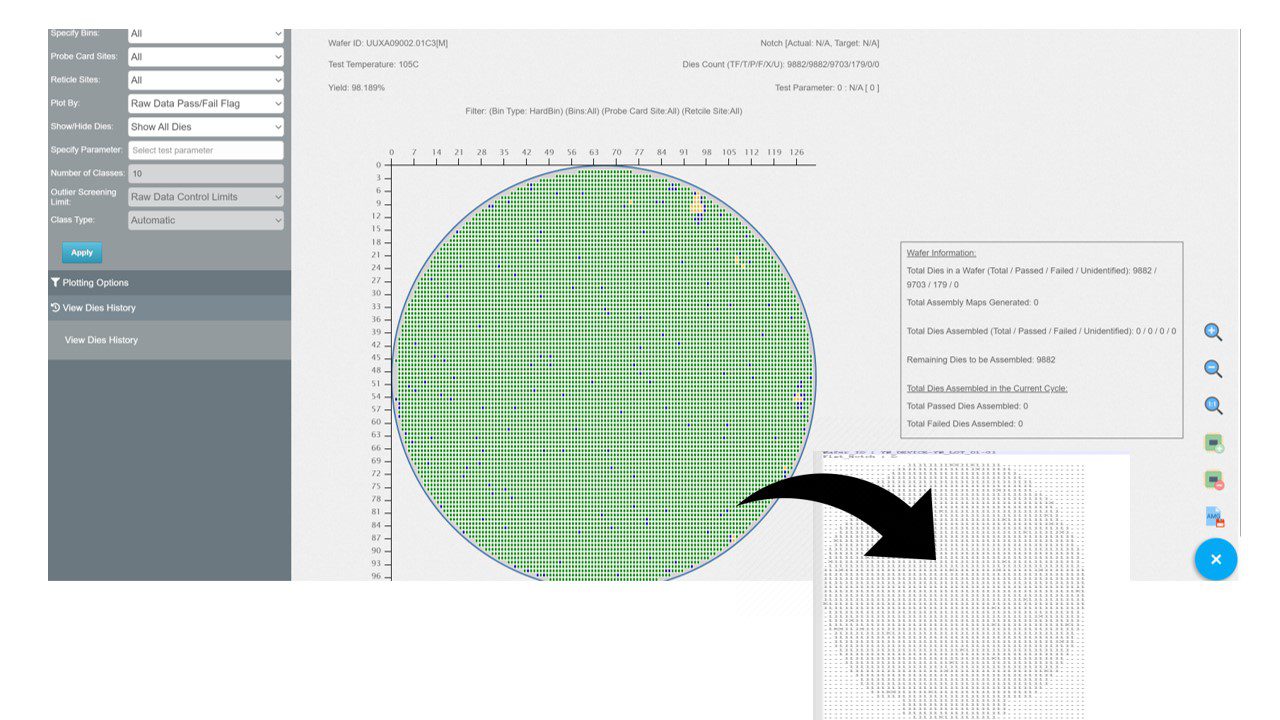Click the funnel icon beside Plotting Options
This screenshot has height=720, width=1280.
click(x=56, y=283)
